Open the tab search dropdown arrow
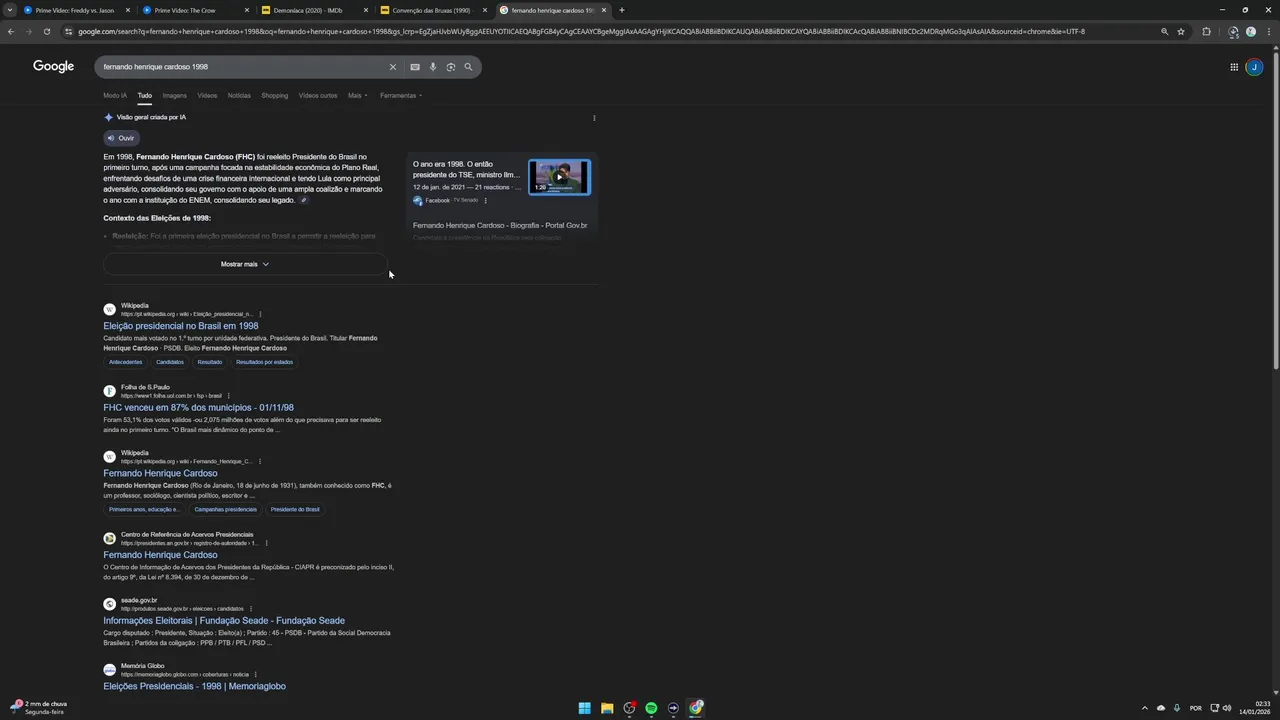 click(10, 10)
